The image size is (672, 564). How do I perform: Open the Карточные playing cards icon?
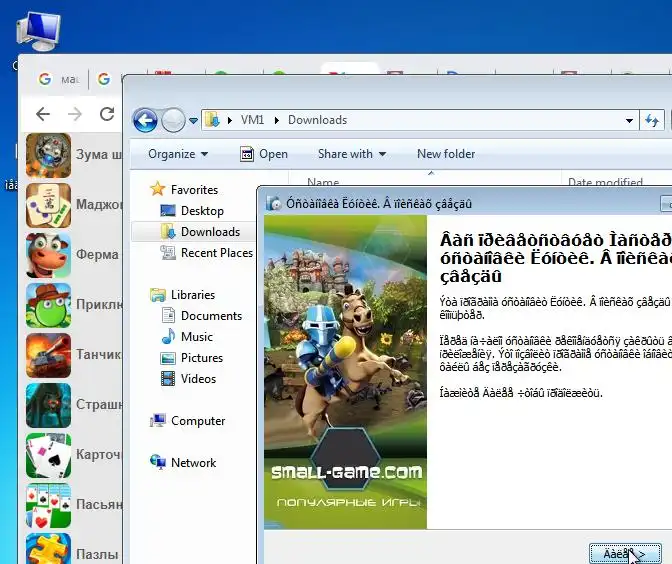point(48,456)
